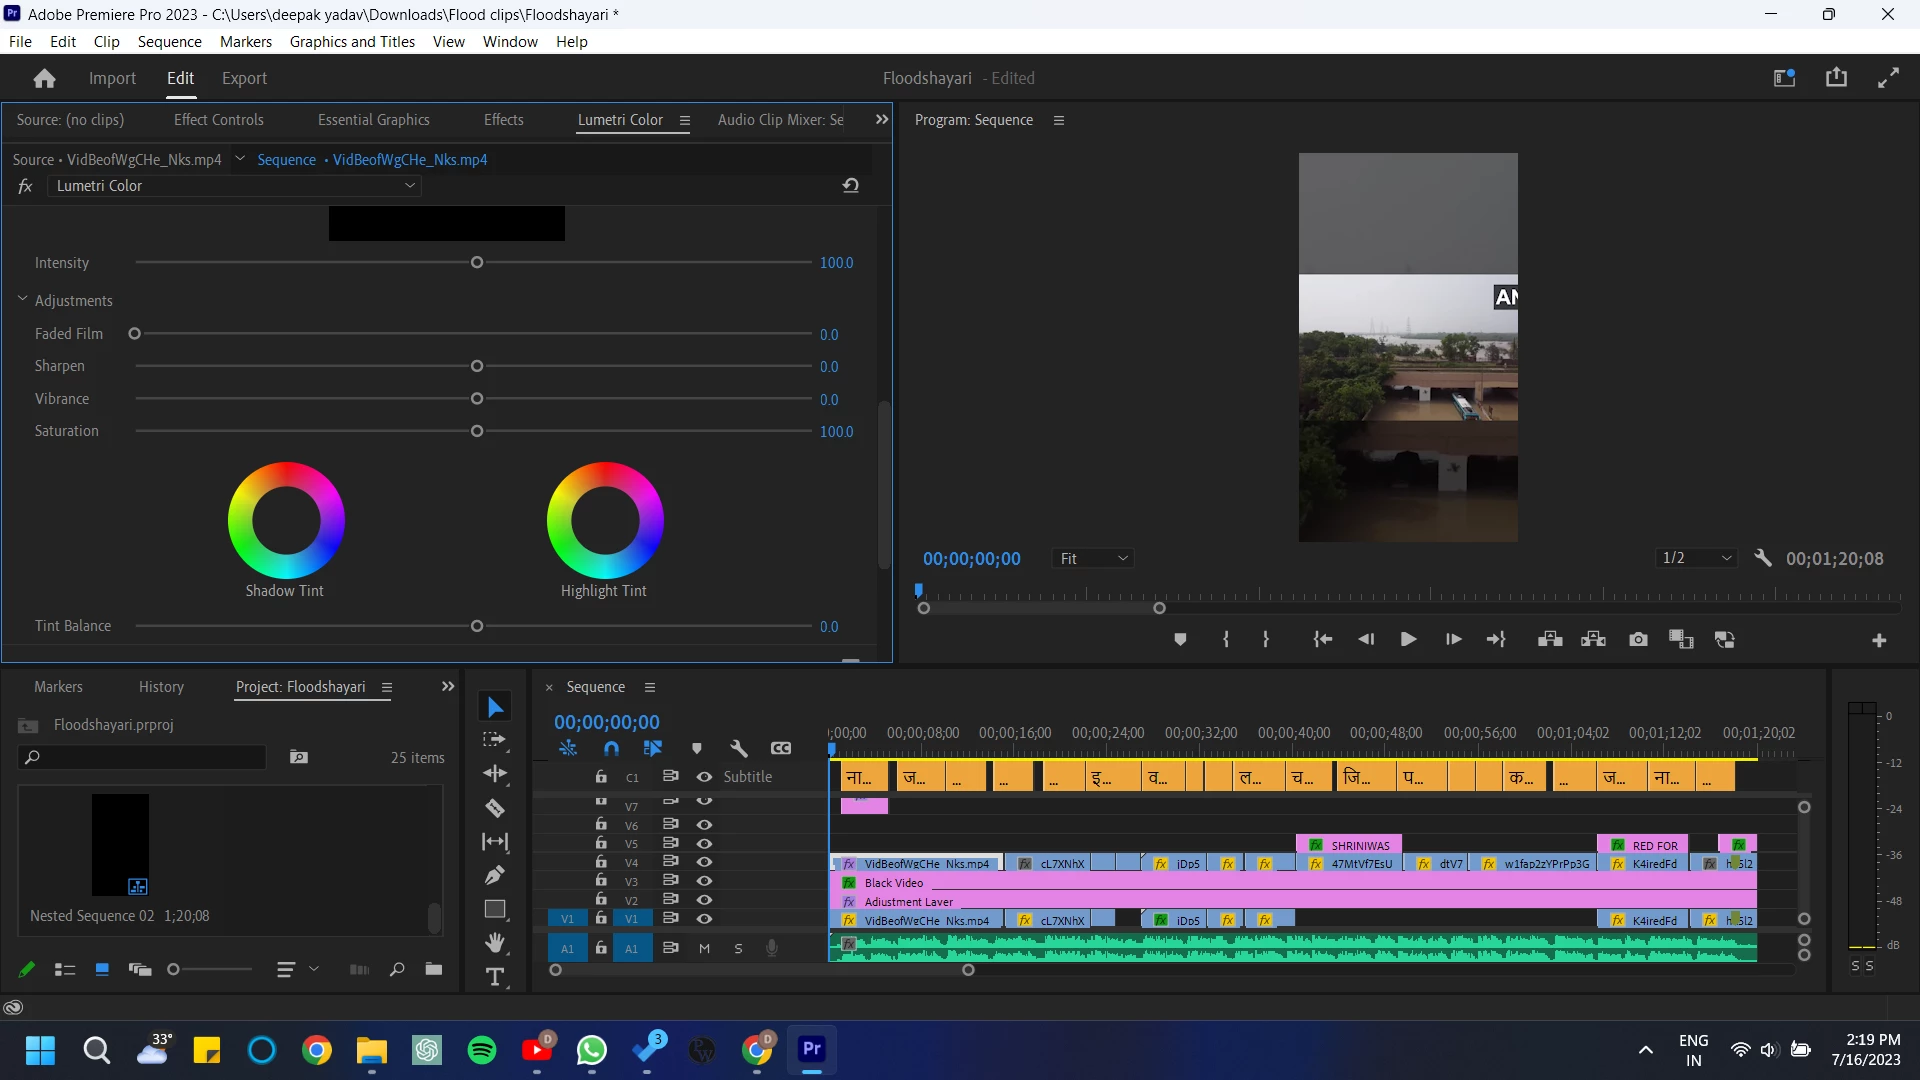Toggle V4 track output eye icon
Image resolution: width=1920 pixels, height=1080 pixels.
(704, 862)
